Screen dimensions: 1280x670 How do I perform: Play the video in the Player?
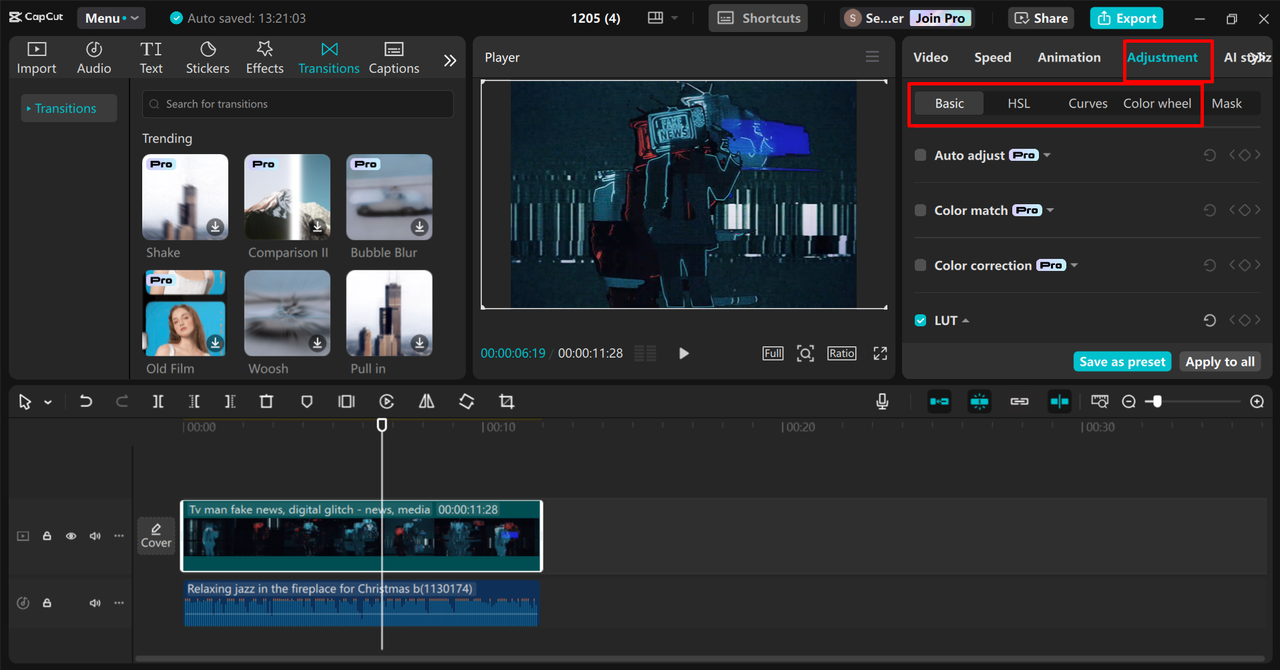click(684, 353)
